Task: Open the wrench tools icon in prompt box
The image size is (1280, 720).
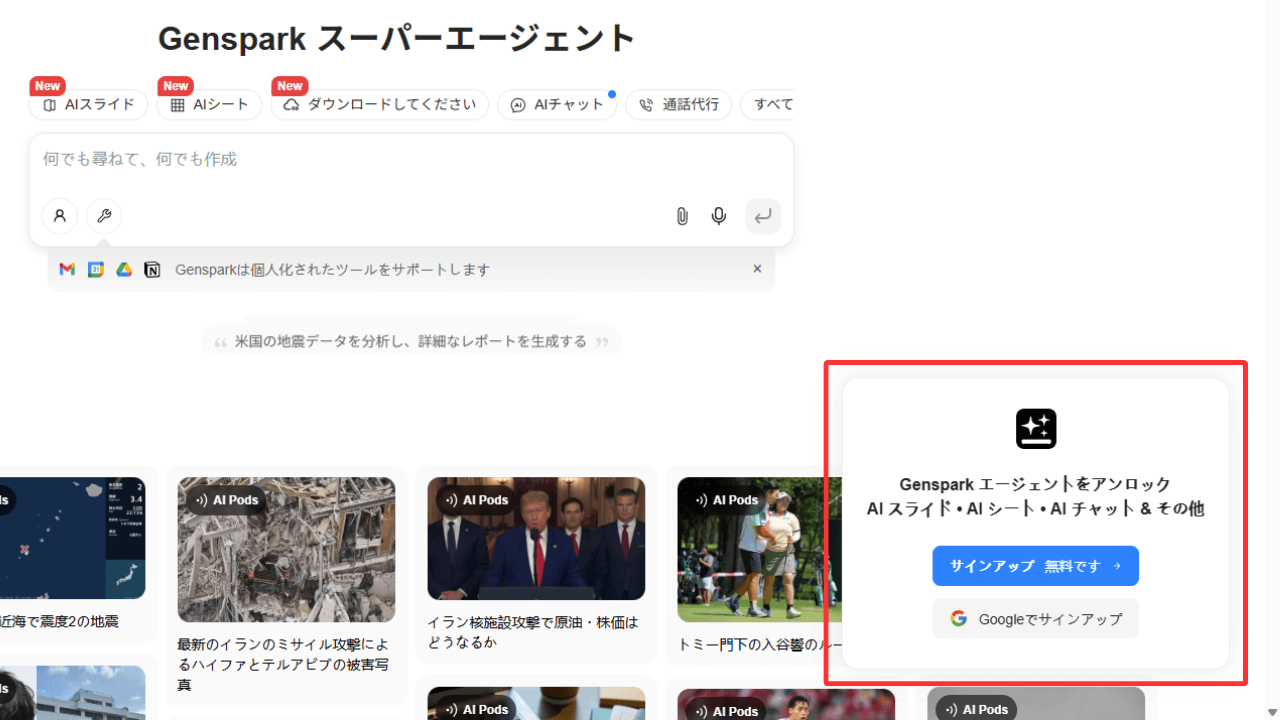Action: coord(104,216)
